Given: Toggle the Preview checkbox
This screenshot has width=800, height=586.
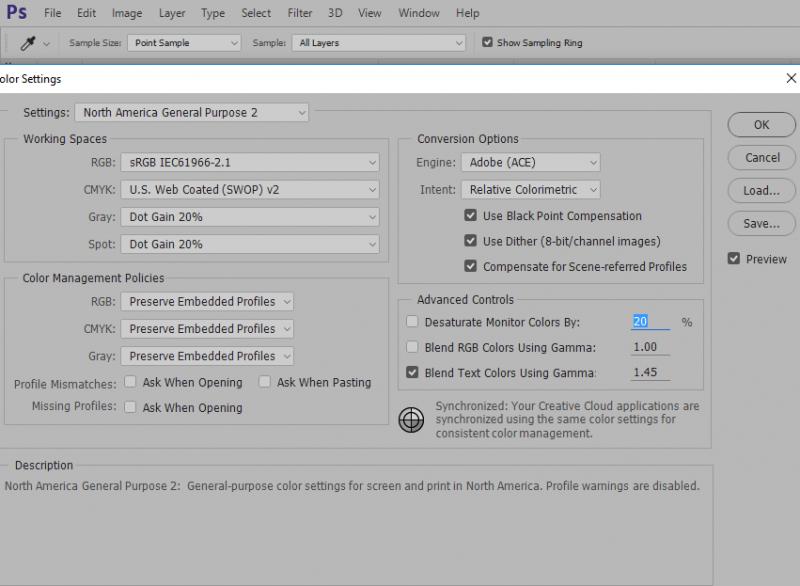Looking at the screenshot, I should click(734, 259).
